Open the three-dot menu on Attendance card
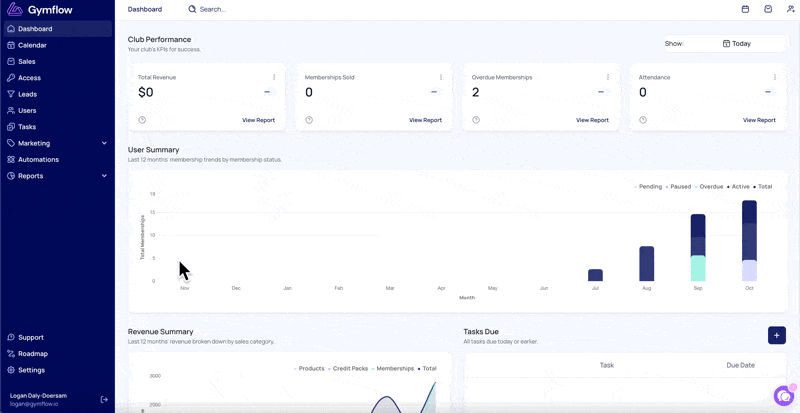Image resolution: width=800 pixels, height=413 pixels. 775,77
